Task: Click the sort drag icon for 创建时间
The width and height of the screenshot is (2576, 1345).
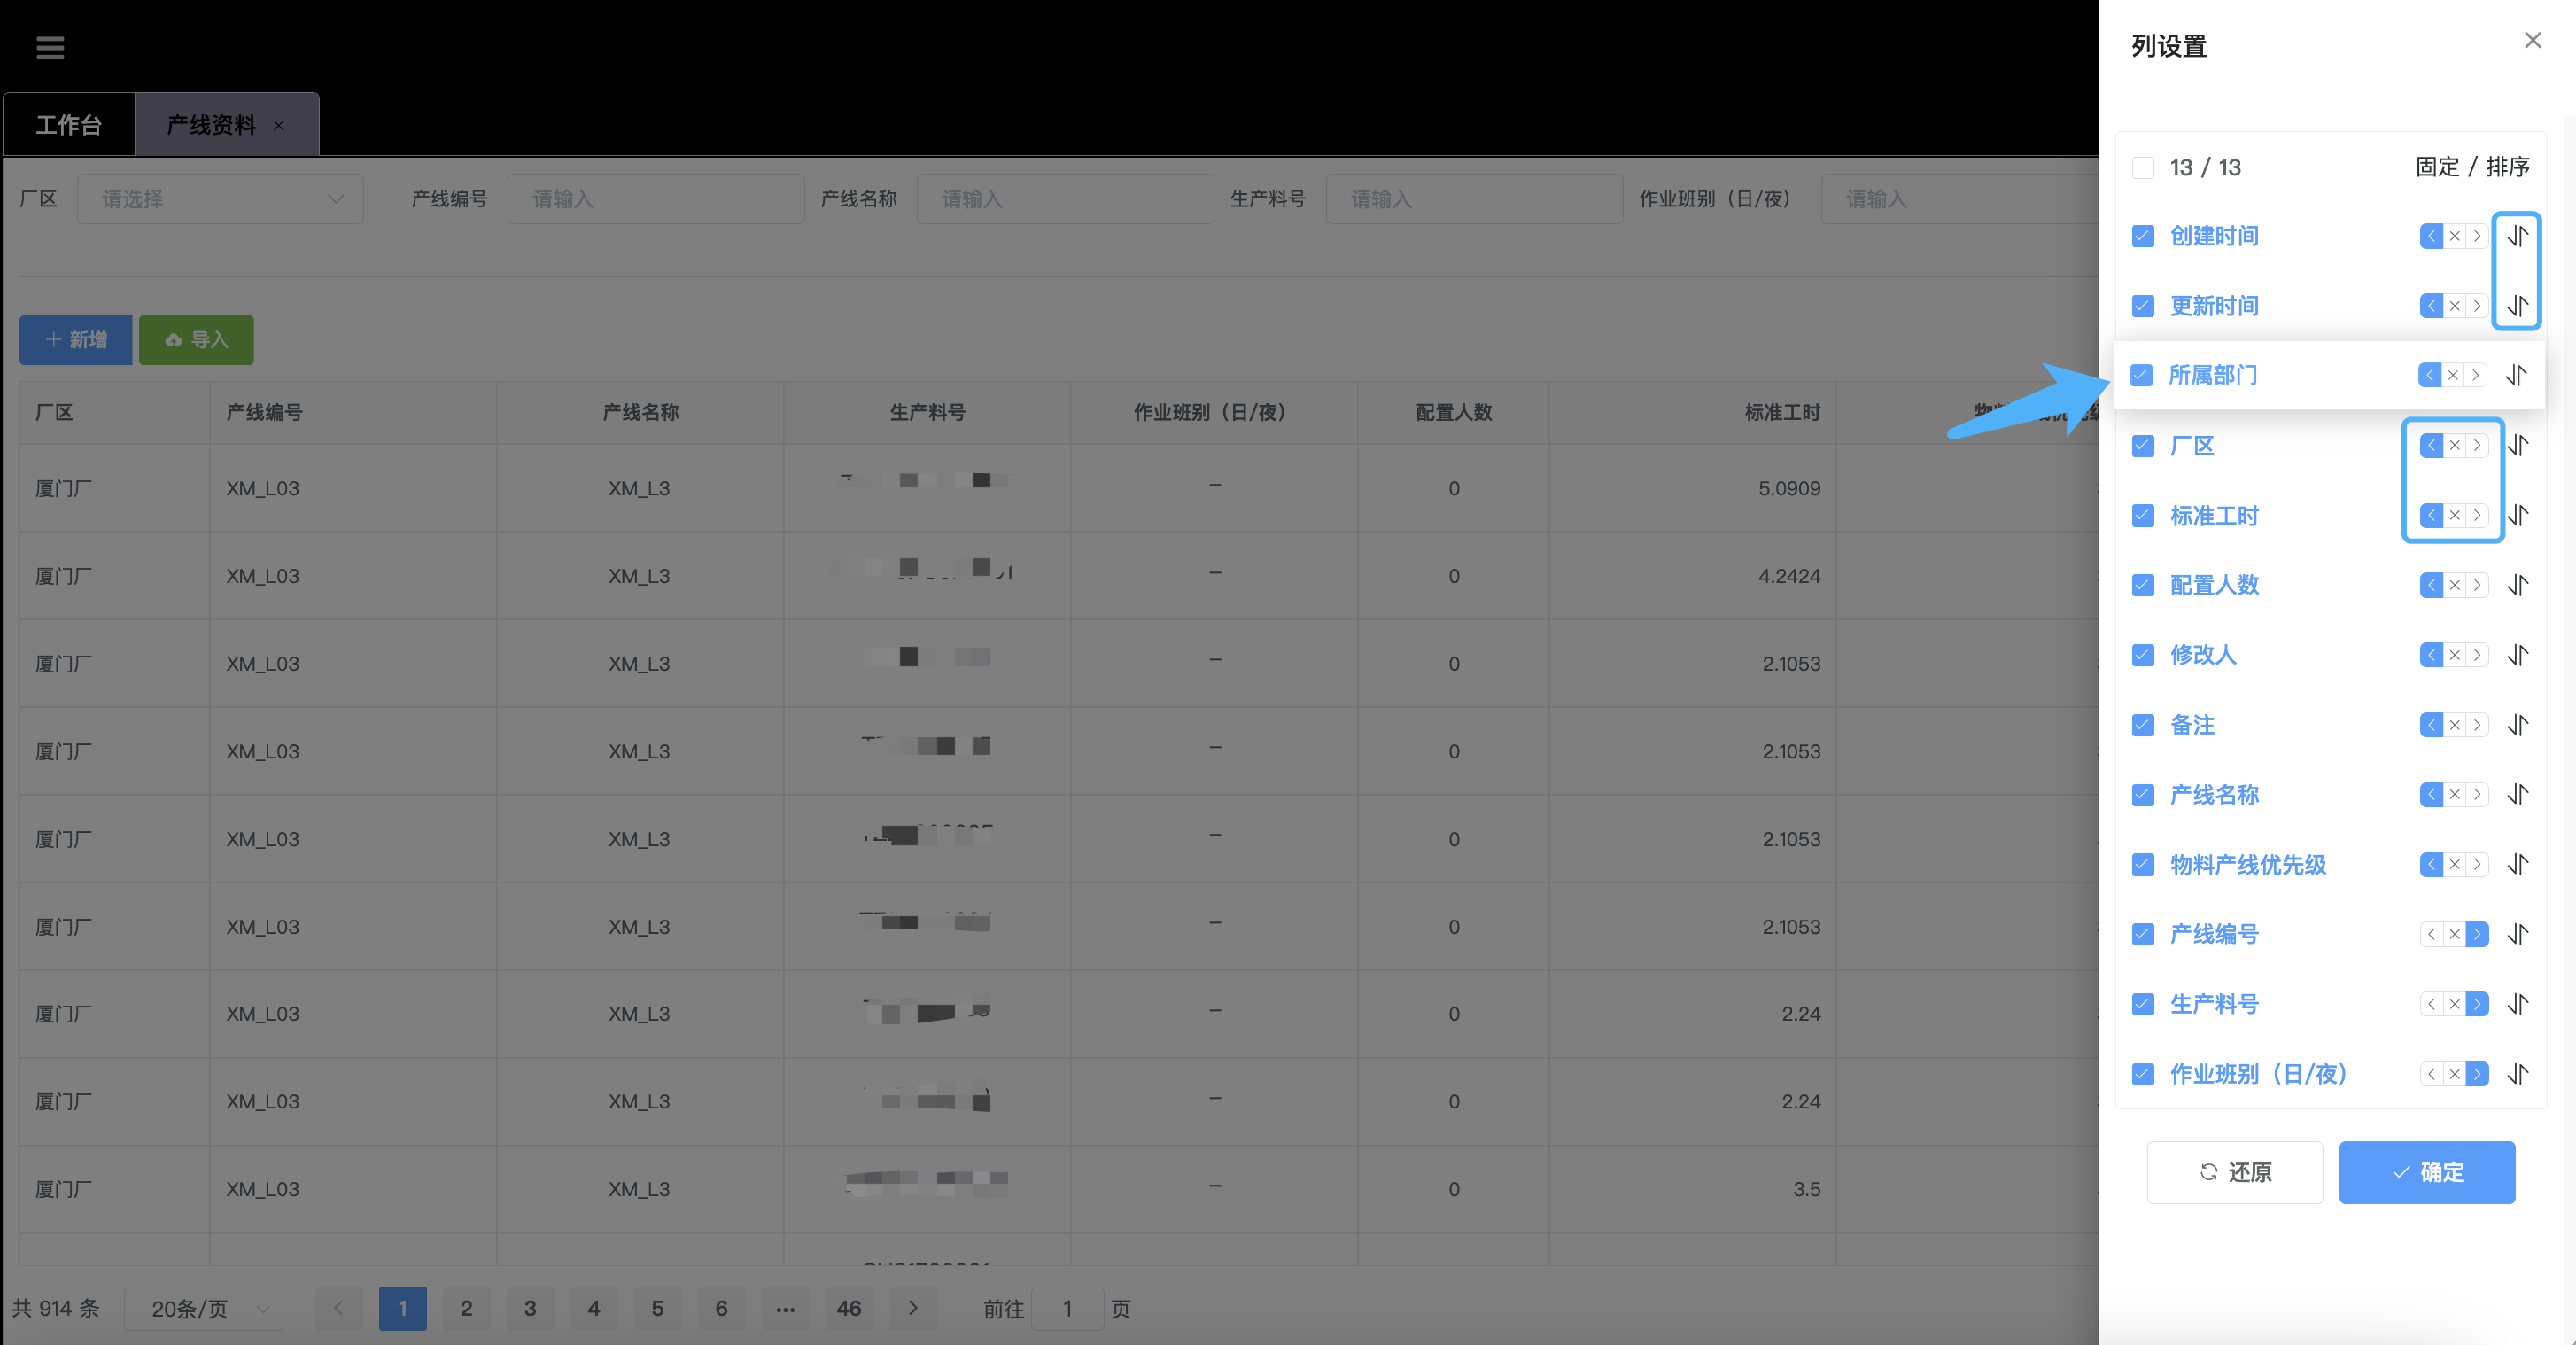Action: pyautogui.click(x=2517, y=236)
